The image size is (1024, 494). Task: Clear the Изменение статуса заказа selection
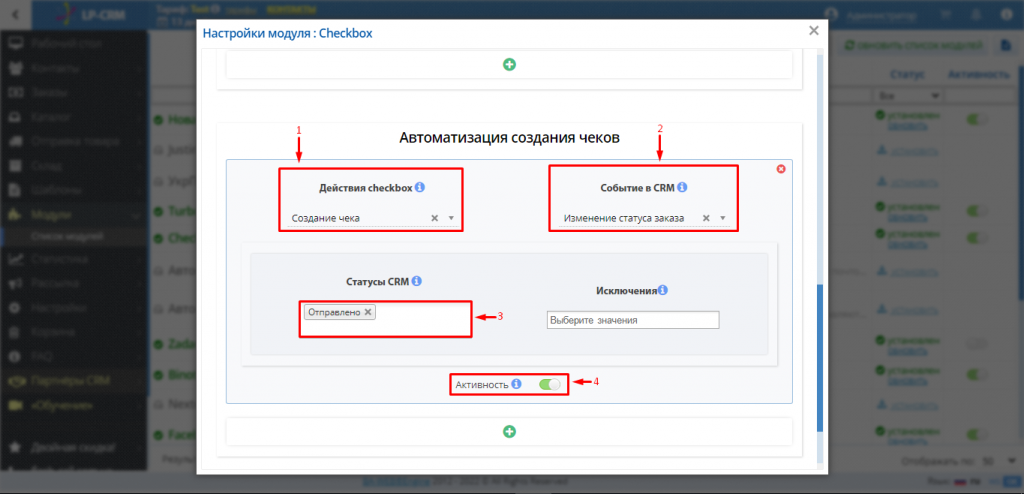coord(706,218)
